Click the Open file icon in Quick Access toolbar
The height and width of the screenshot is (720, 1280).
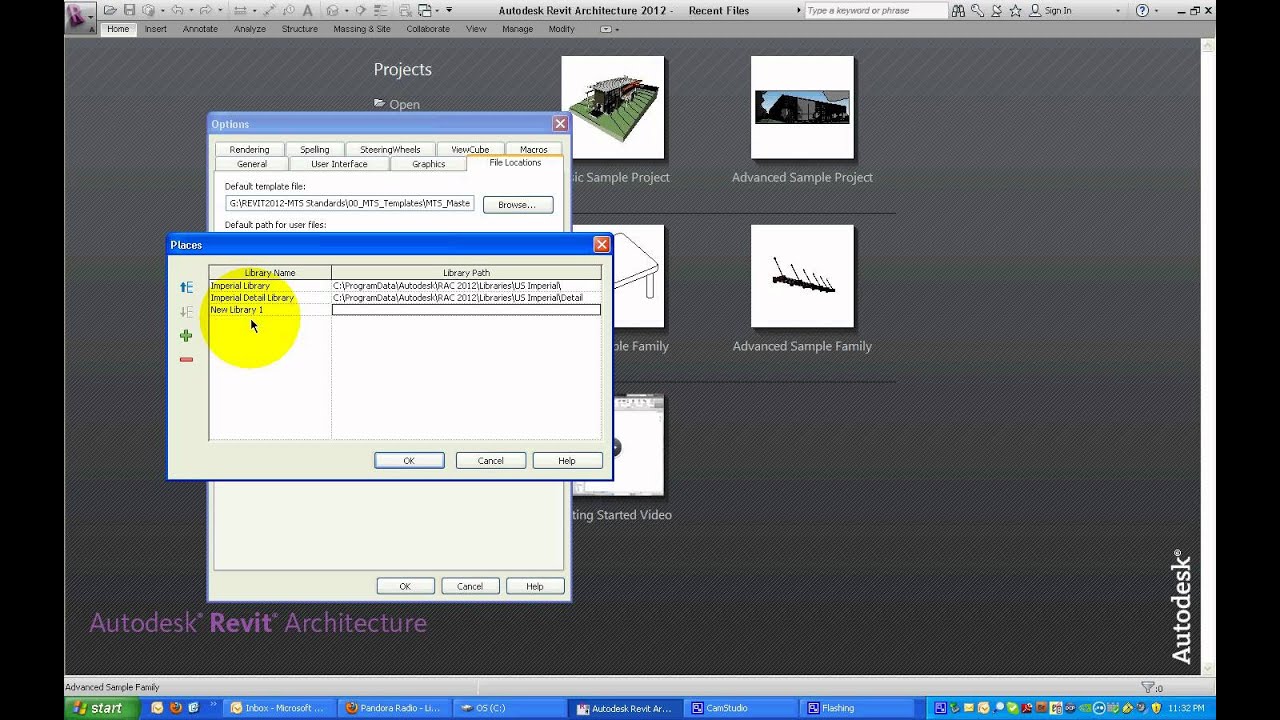(x=110, y=10)
